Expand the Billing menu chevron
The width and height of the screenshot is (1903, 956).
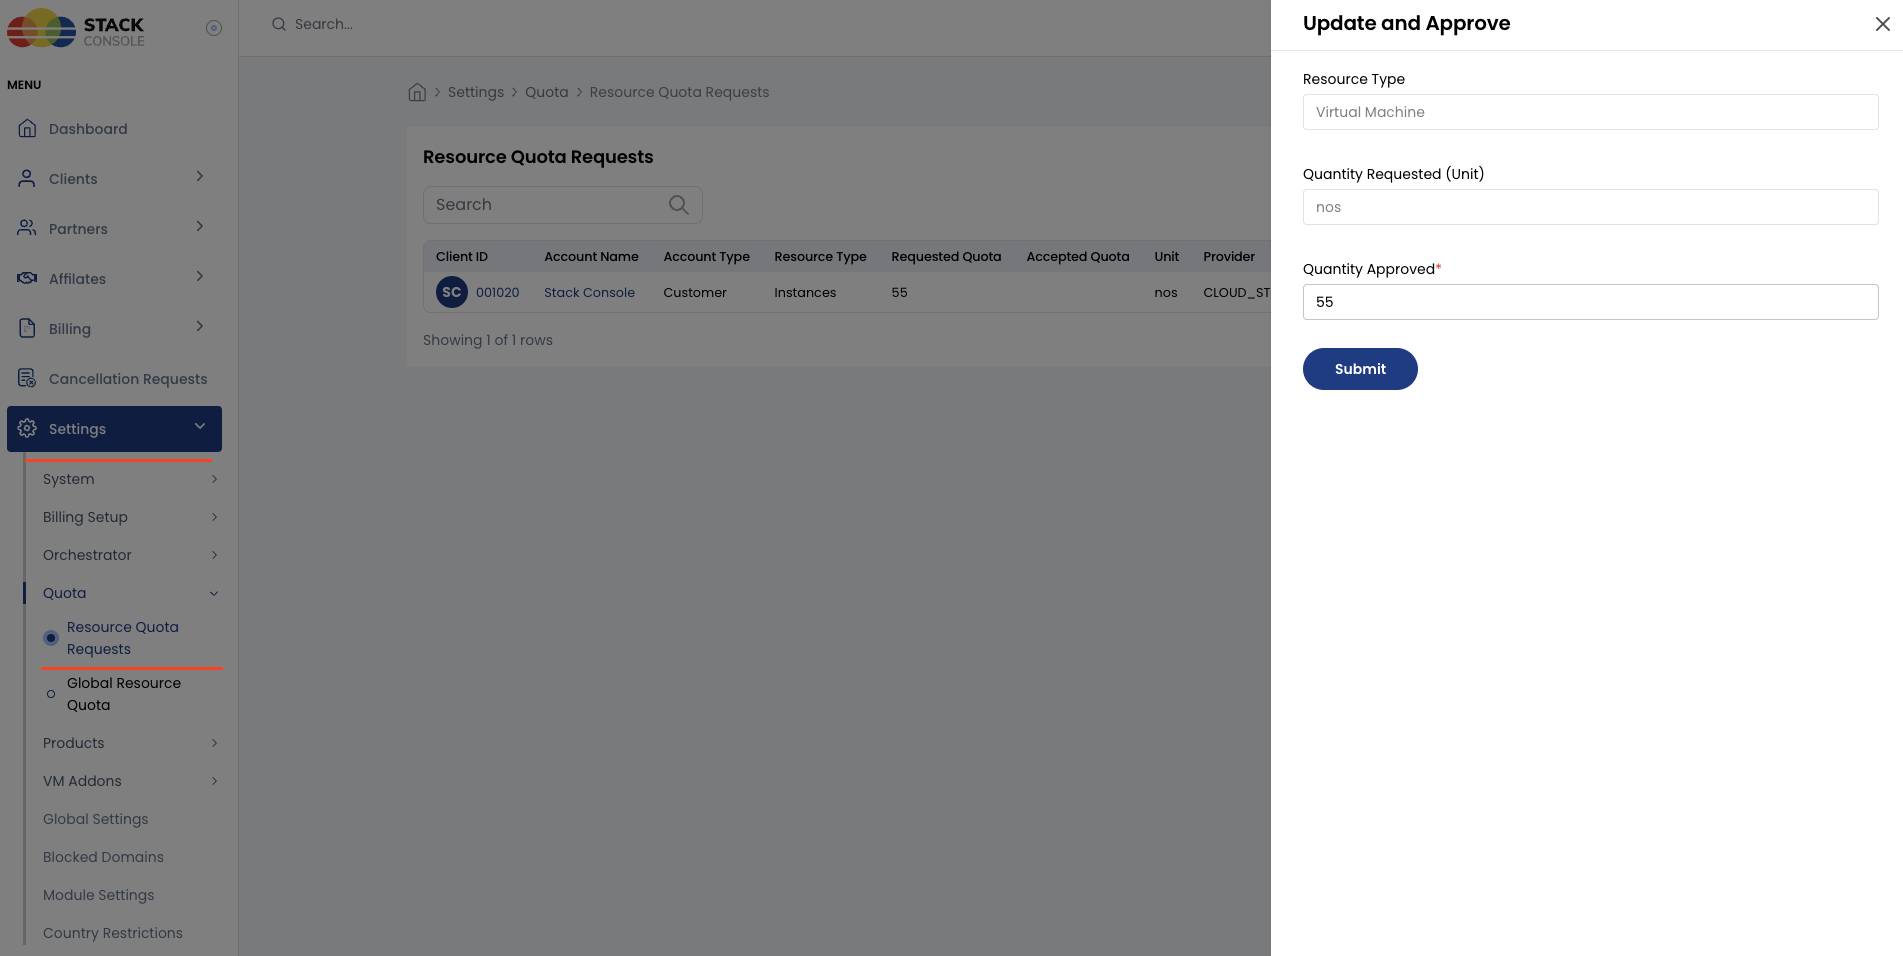pos(200,327)
